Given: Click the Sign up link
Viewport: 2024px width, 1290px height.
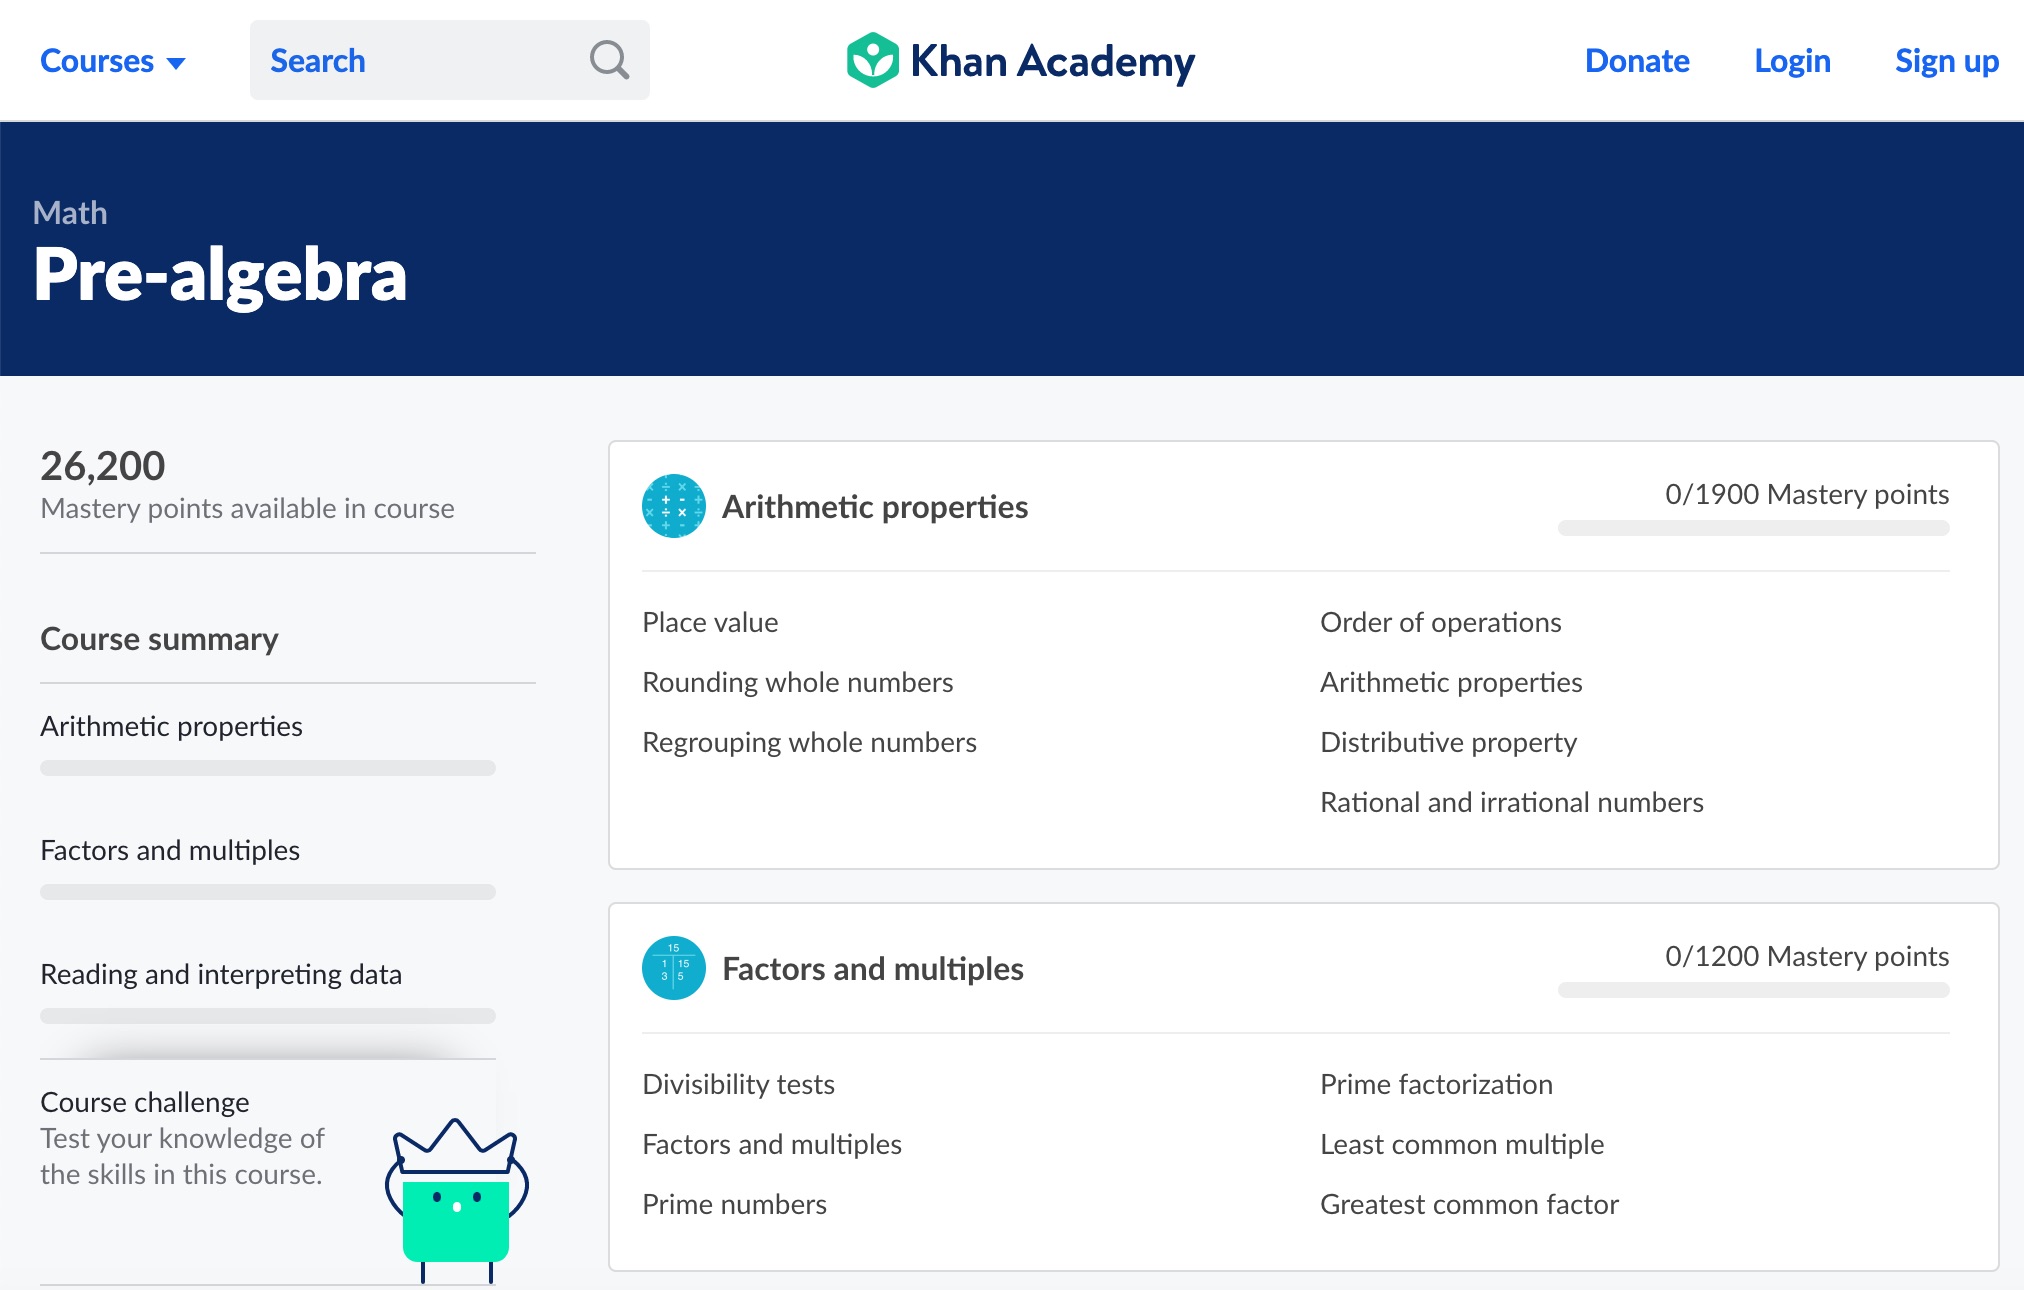Looking at the screenshot, I should coord(1946,61).
